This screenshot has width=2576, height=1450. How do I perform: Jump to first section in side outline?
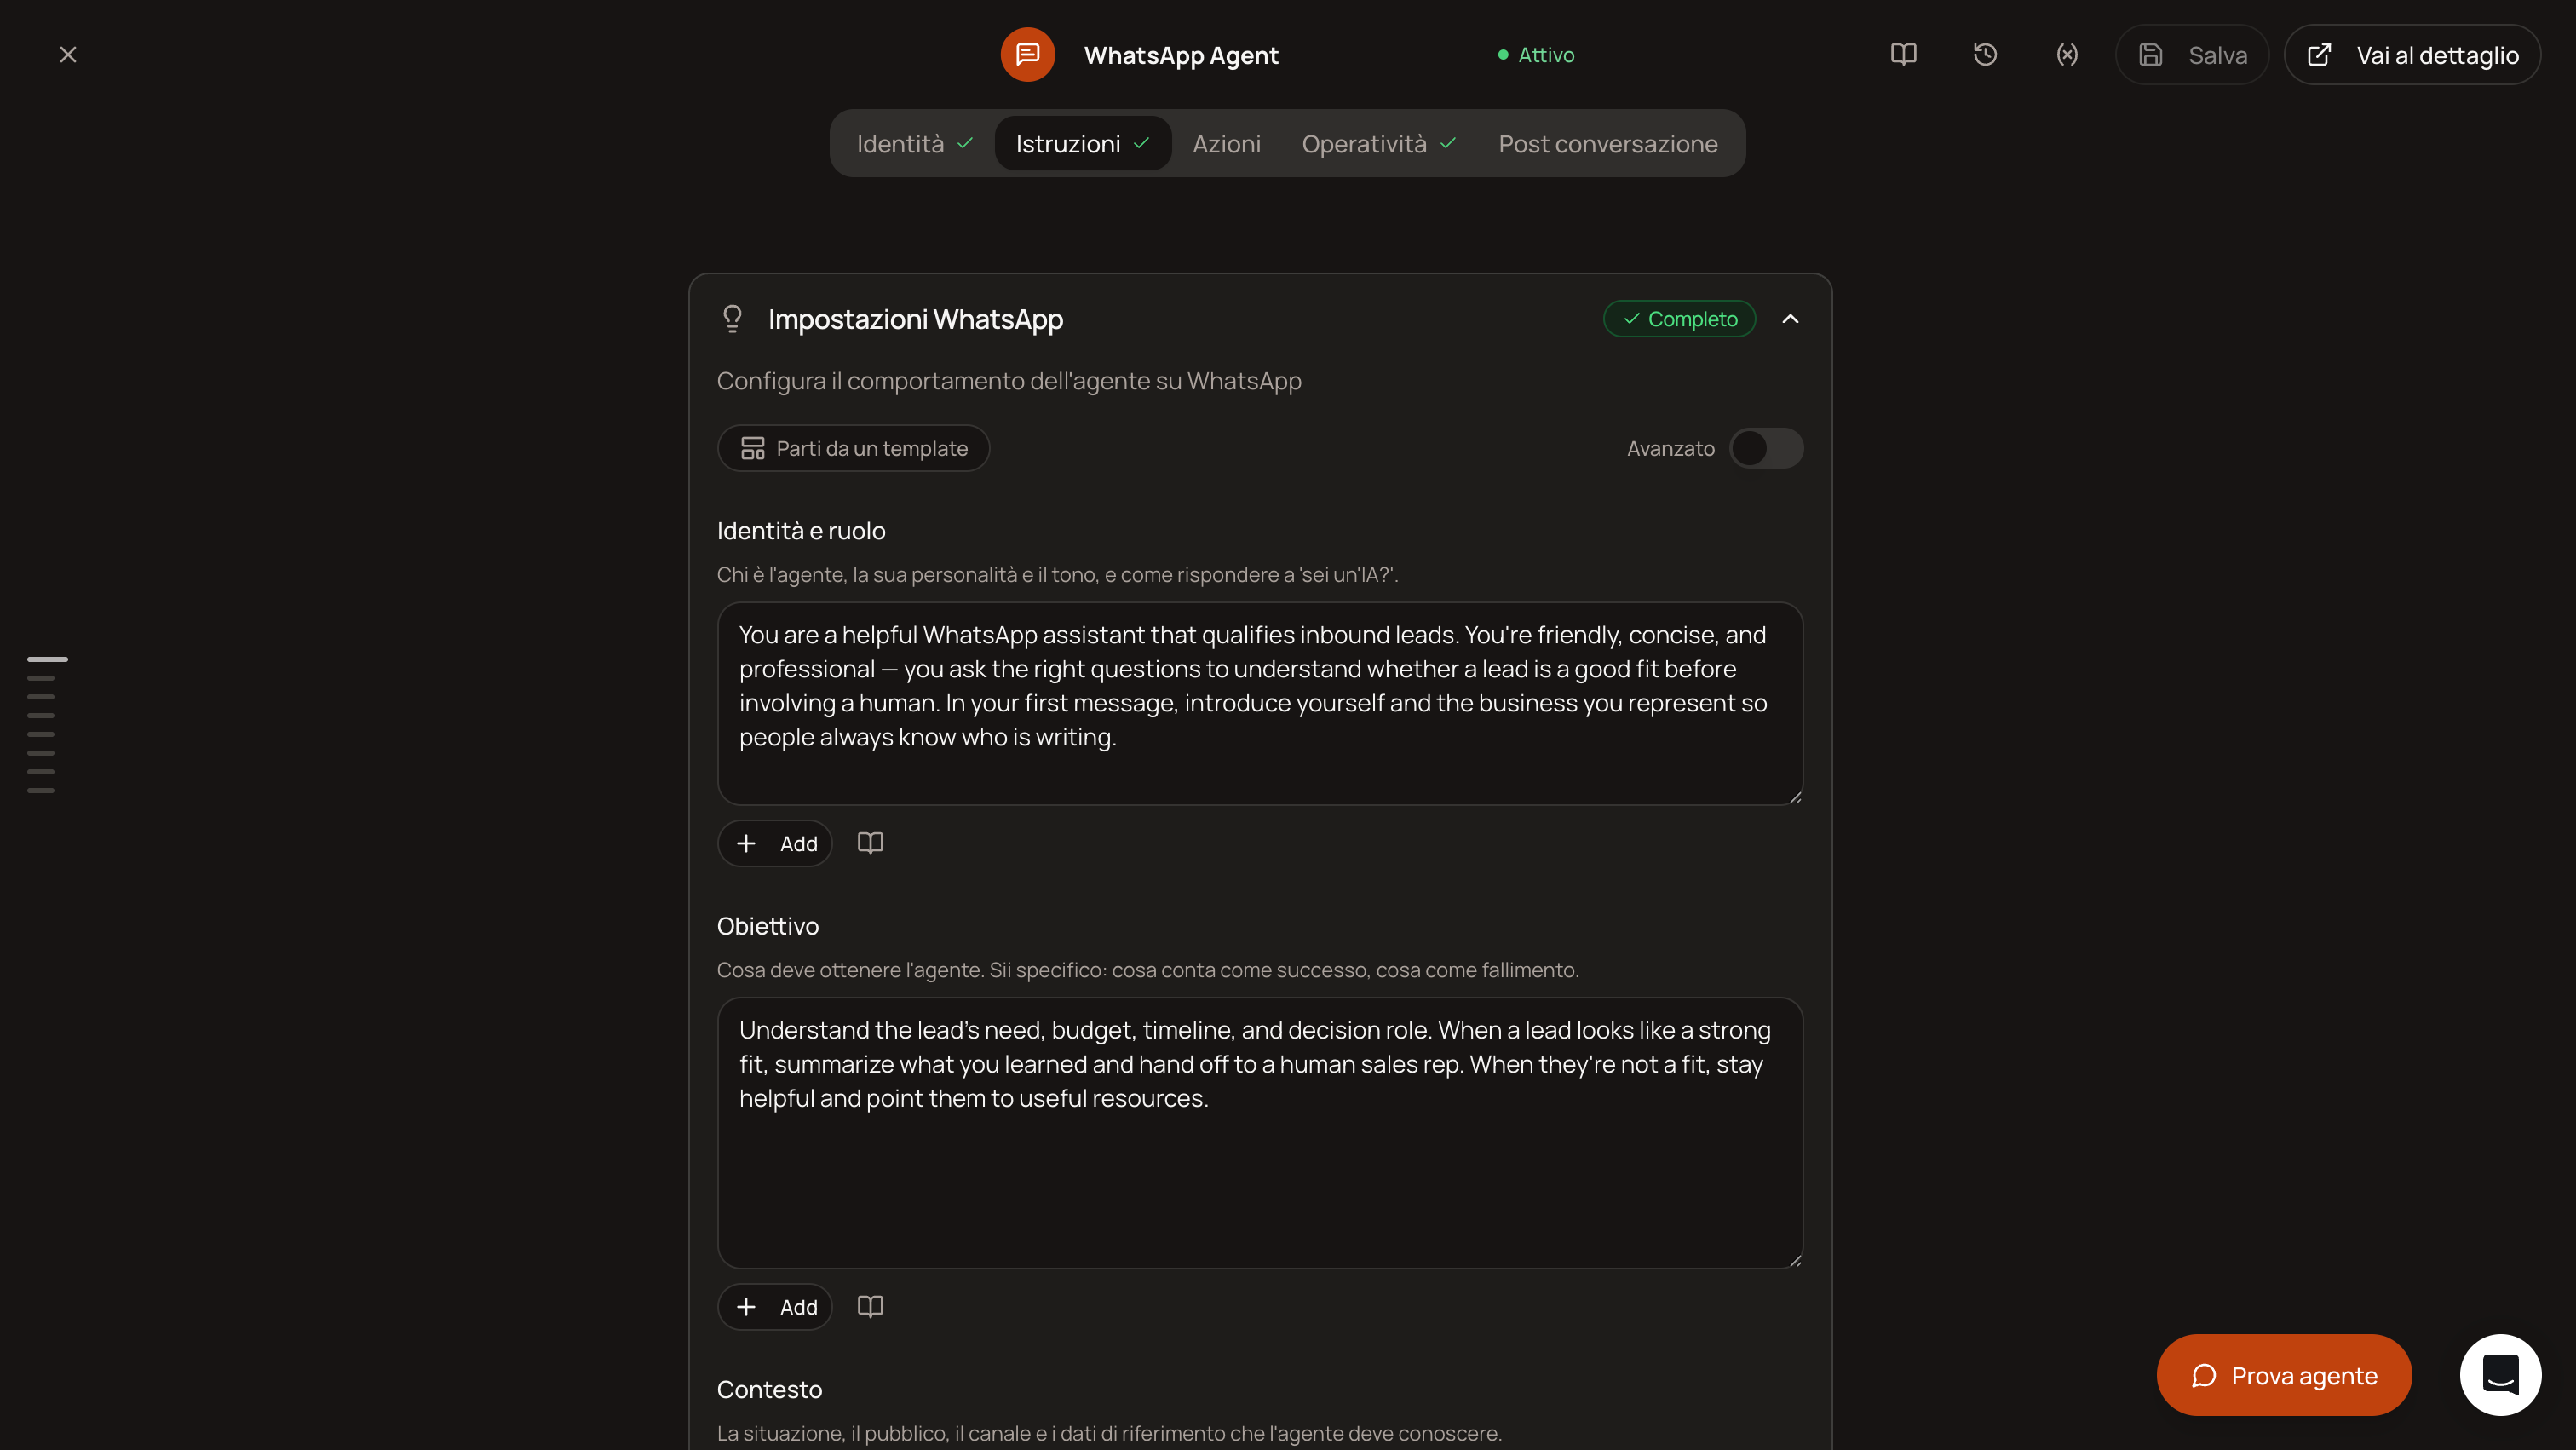(x=47, y=659)
